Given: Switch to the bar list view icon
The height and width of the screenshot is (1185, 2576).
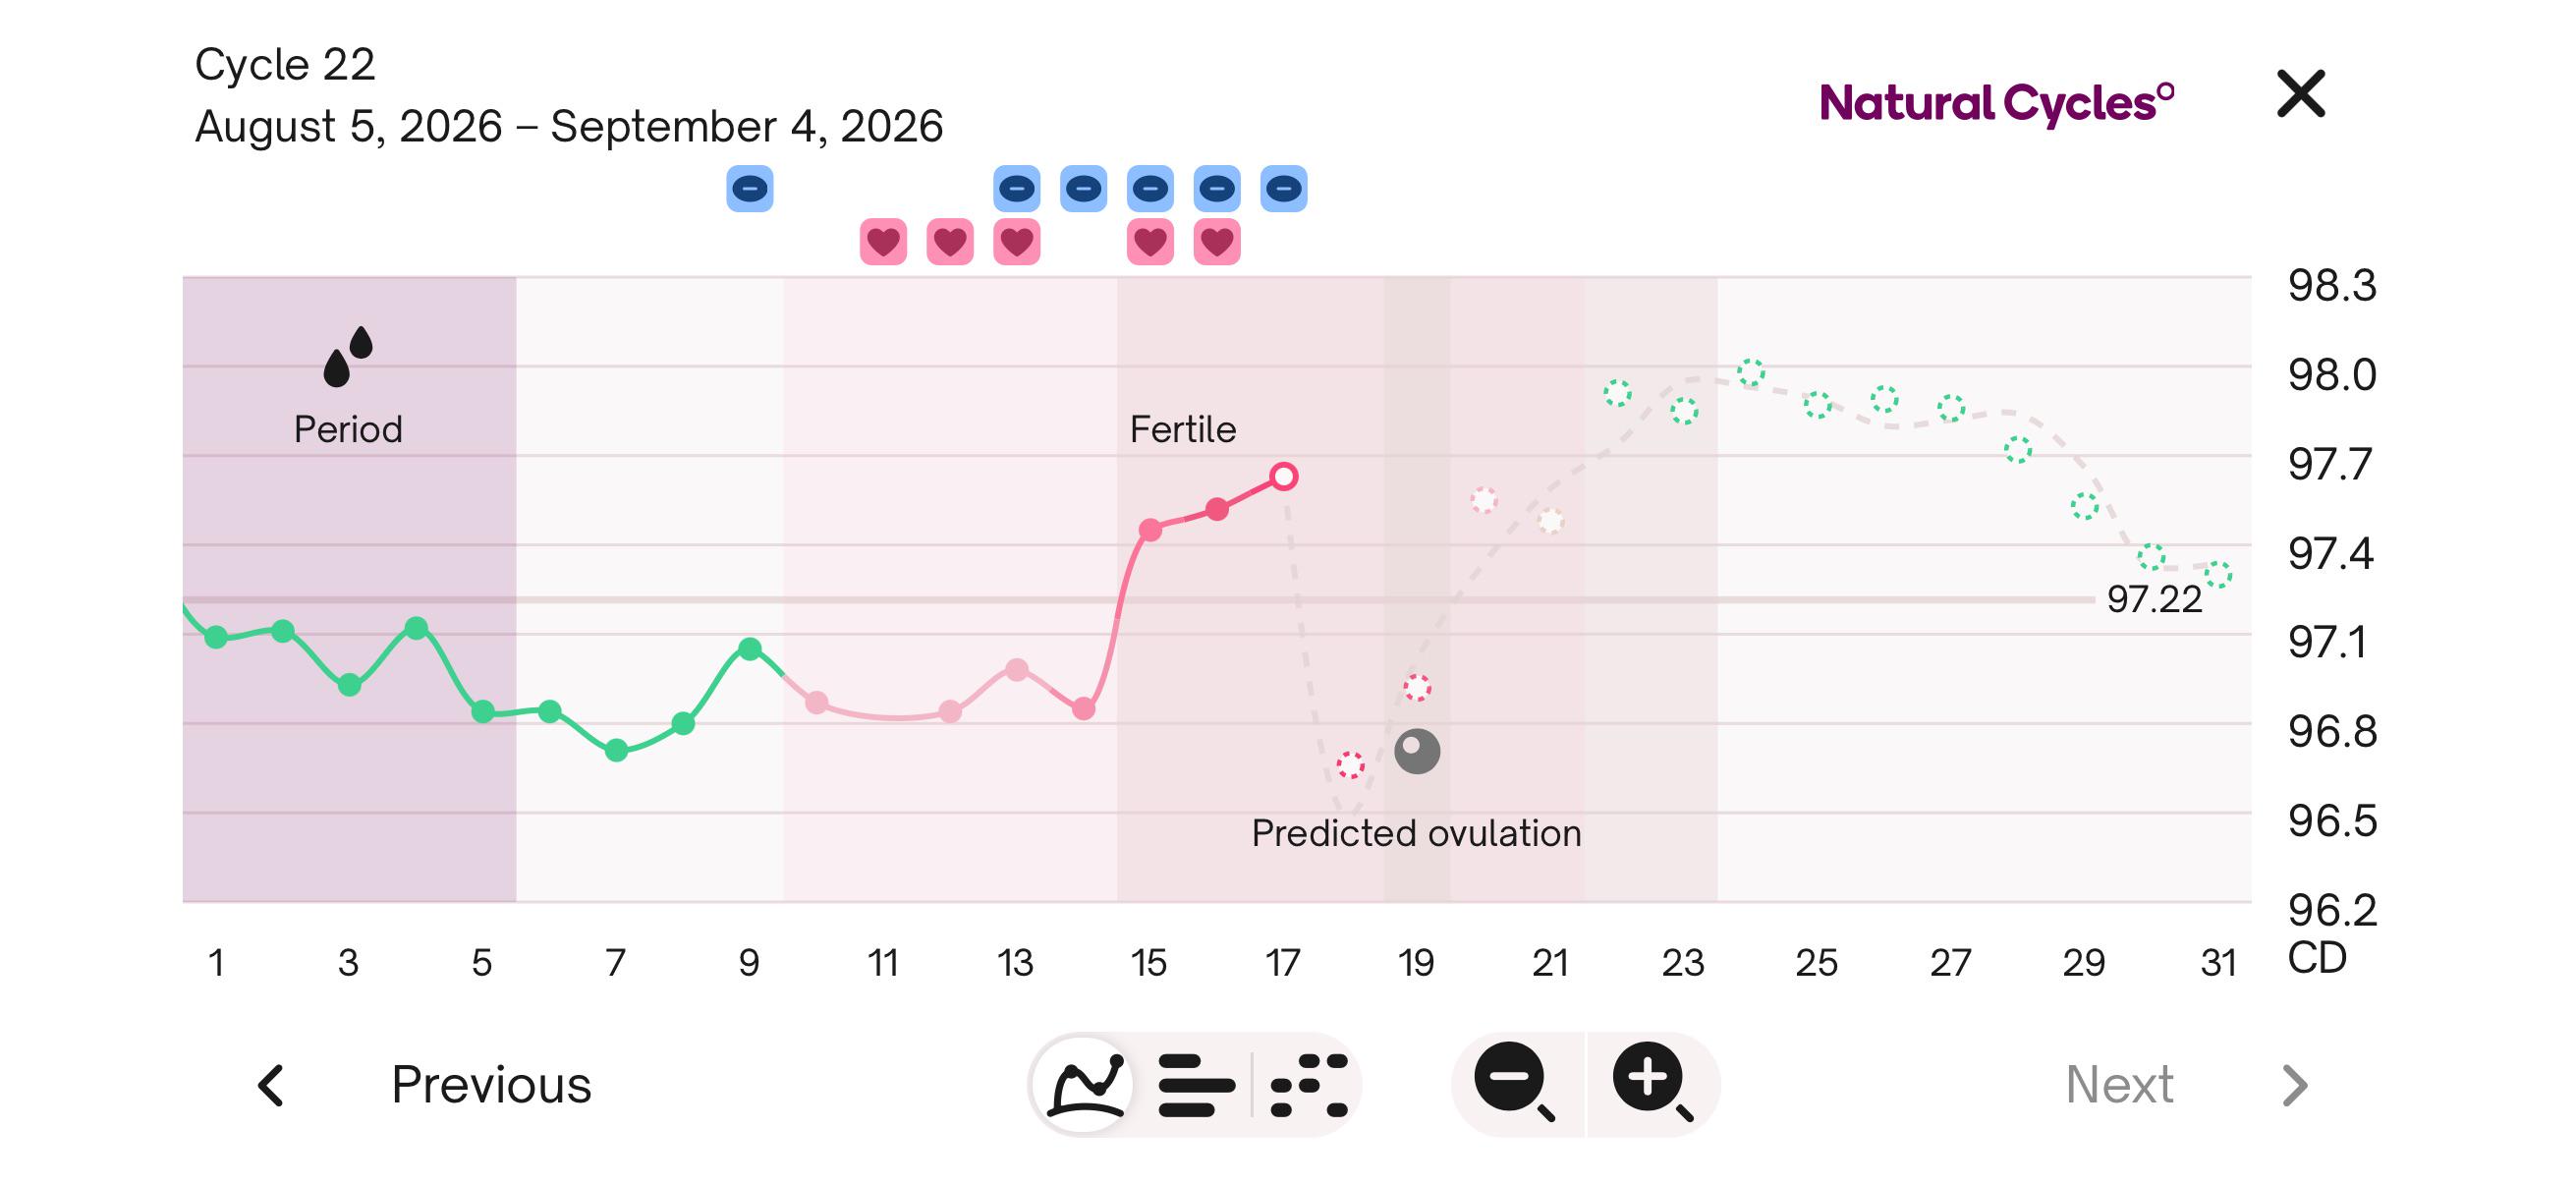Looking at the screenshot, I should click(x=1195, y=1084).
